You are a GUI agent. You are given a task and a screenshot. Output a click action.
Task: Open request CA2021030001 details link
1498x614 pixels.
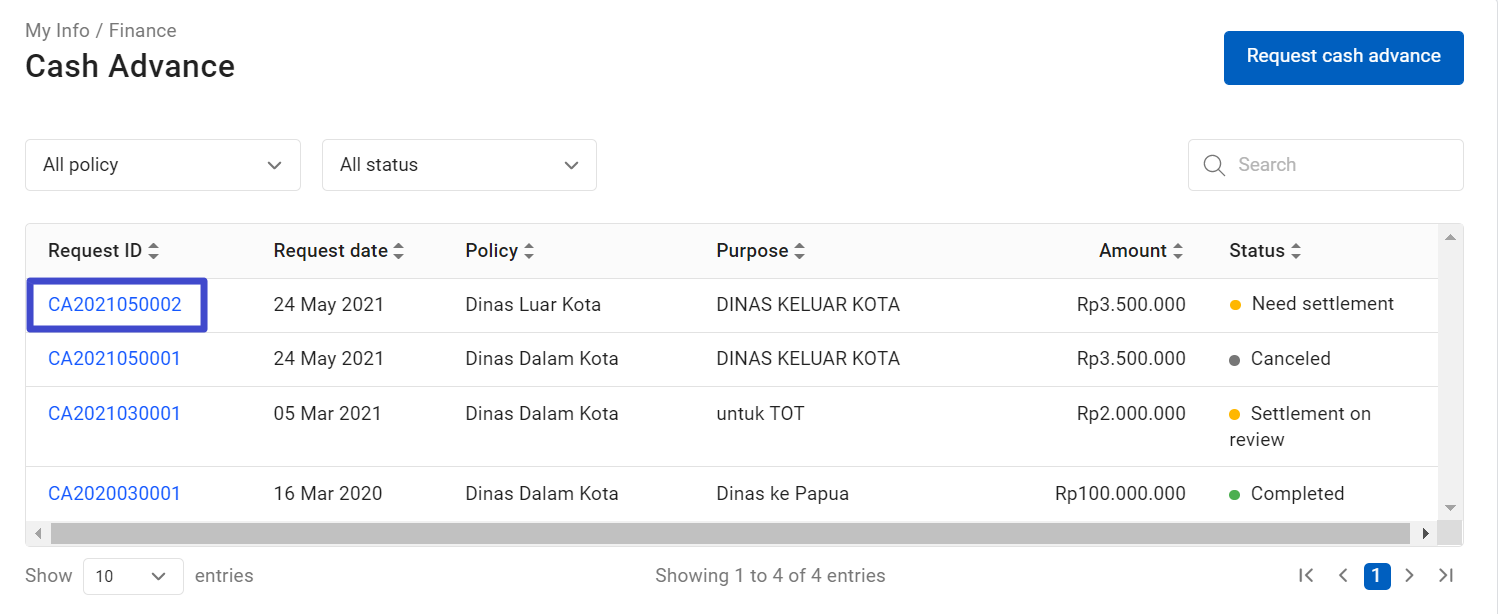pos(114,413)
